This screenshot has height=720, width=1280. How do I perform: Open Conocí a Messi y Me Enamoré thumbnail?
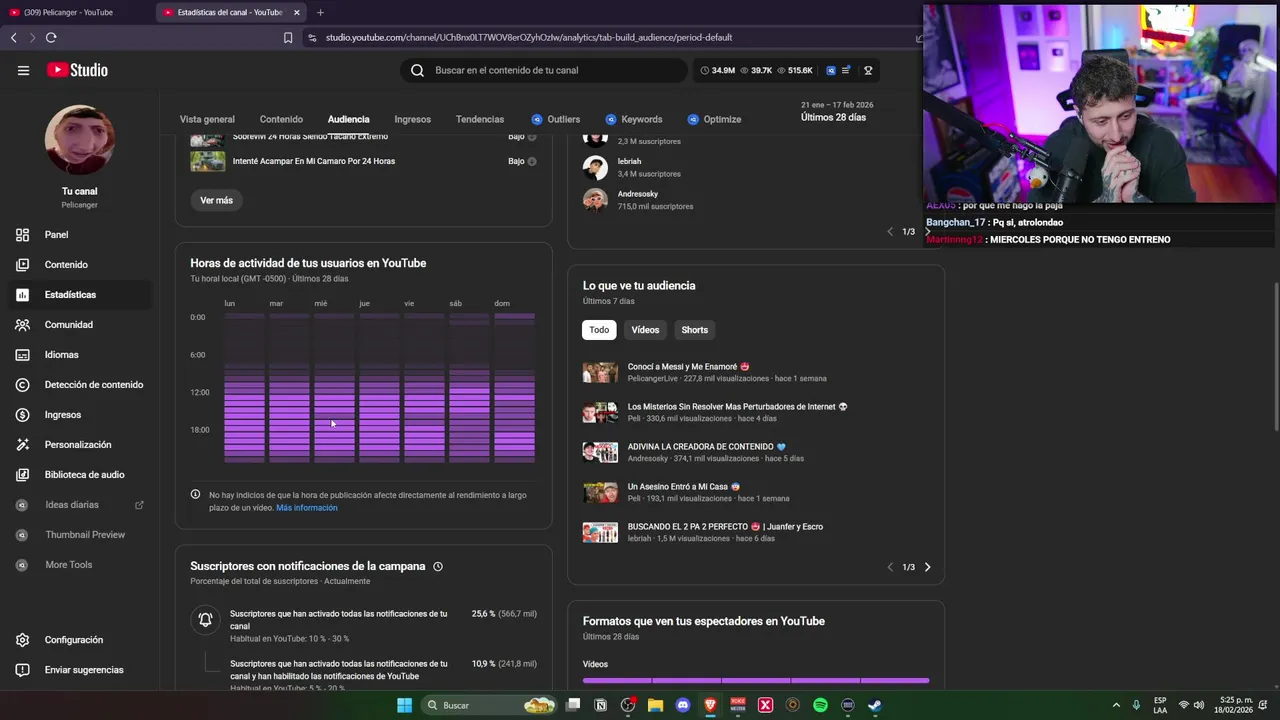[x=600, y=373]
